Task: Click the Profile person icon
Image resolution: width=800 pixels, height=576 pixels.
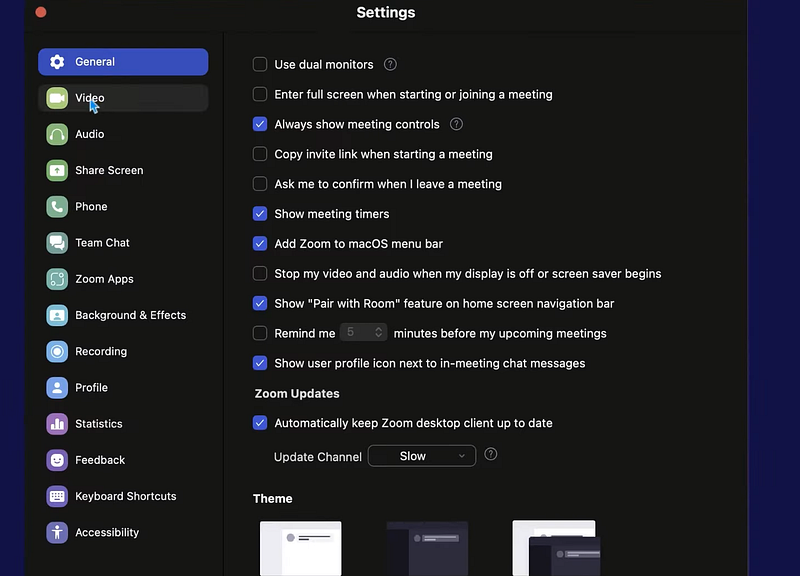Action: (57, 388)
